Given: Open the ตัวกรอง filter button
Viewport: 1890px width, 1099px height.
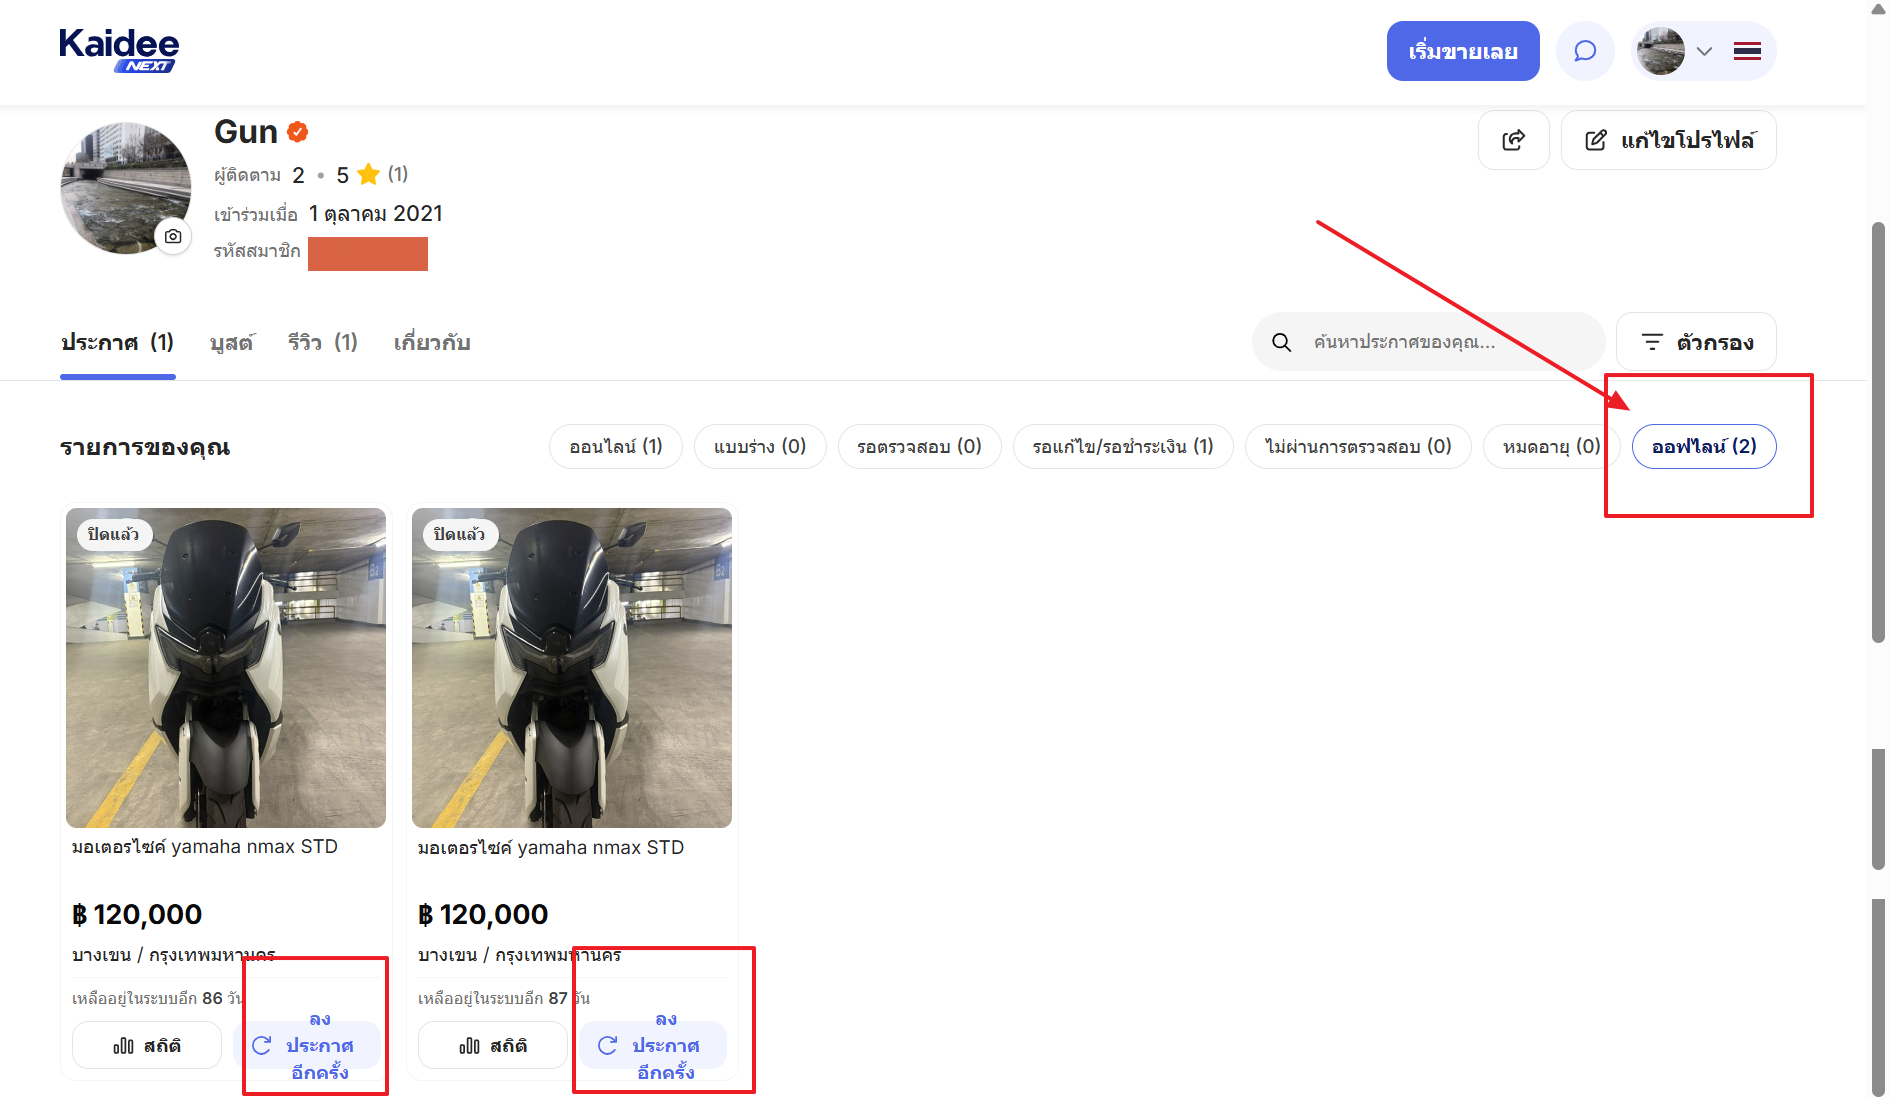Looking at the screenshot, I should coord(1696,342).
